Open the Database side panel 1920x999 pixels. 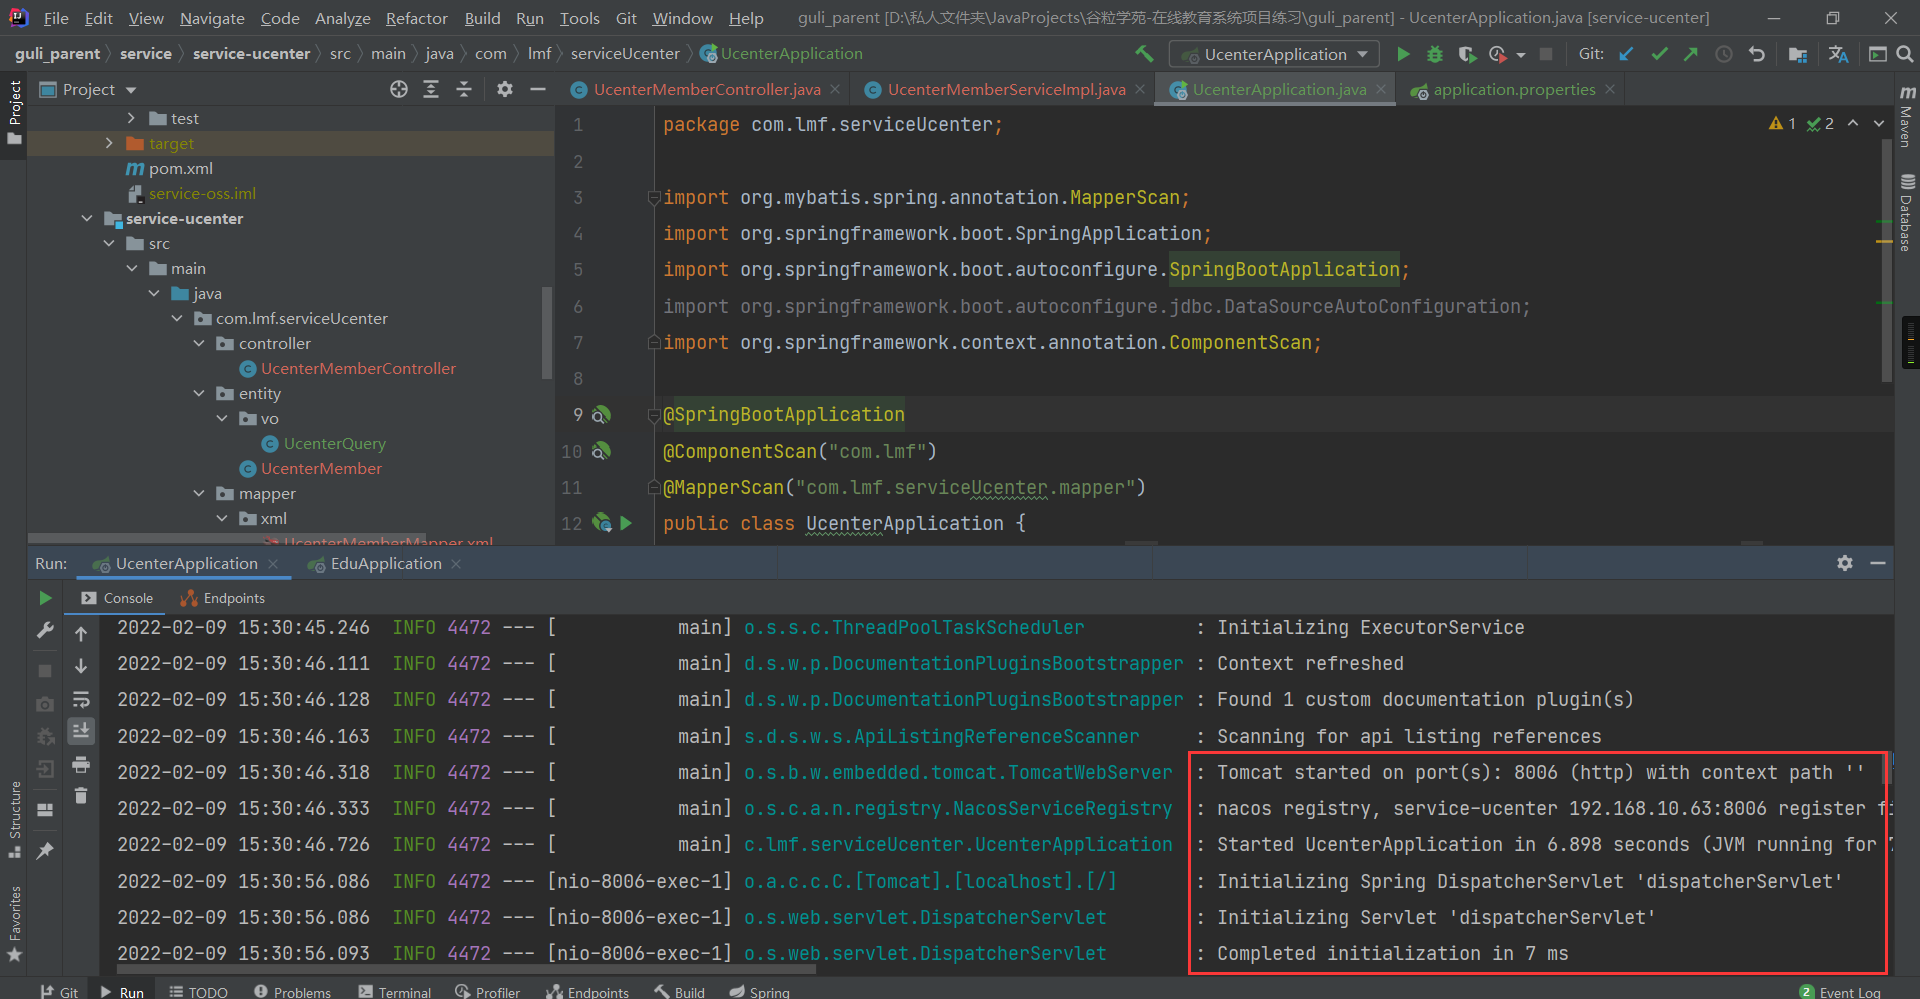click(x=1907, y=212)
